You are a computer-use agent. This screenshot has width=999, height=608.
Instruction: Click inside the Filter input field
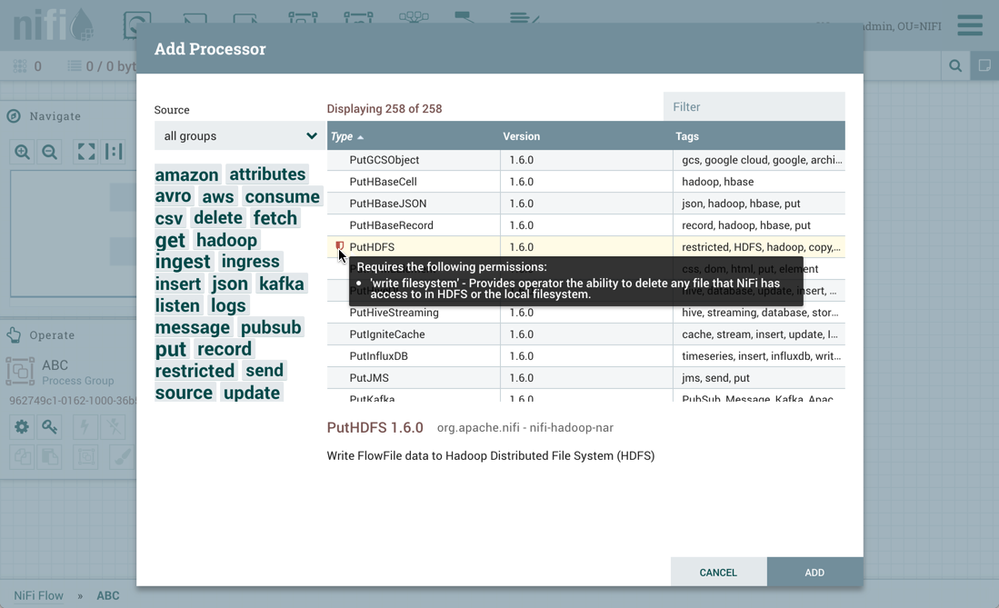tap(751, 106)
